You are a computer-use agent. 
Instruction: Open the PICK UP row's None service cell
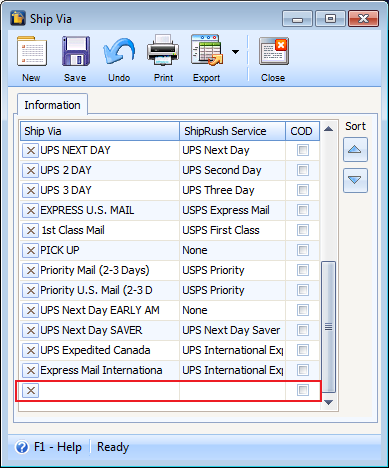click(x=232, y=250)
